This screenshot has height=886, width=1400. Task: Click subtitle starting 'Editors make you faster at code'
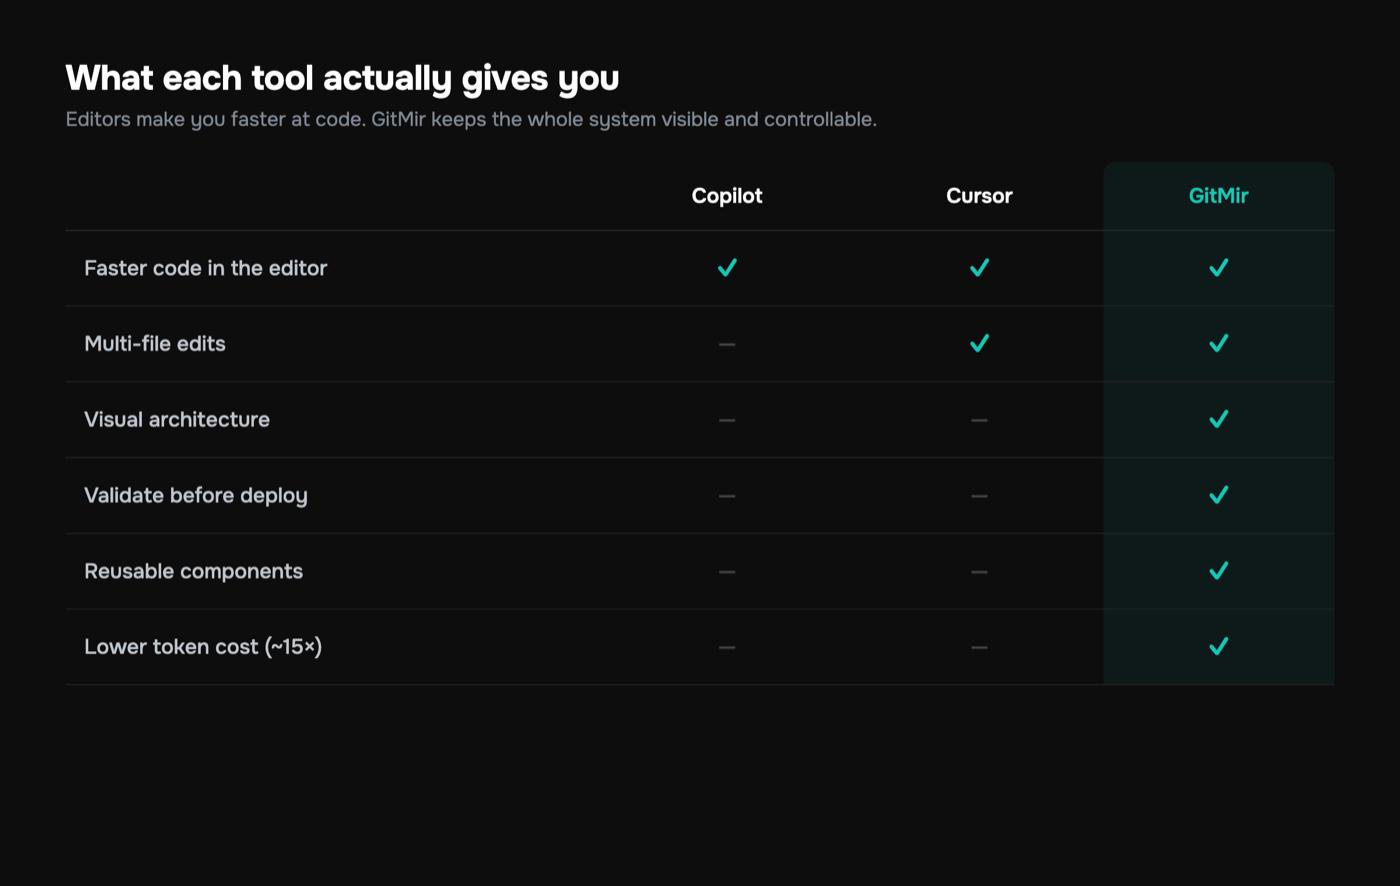pyautogui.click(x=471, y=120)
